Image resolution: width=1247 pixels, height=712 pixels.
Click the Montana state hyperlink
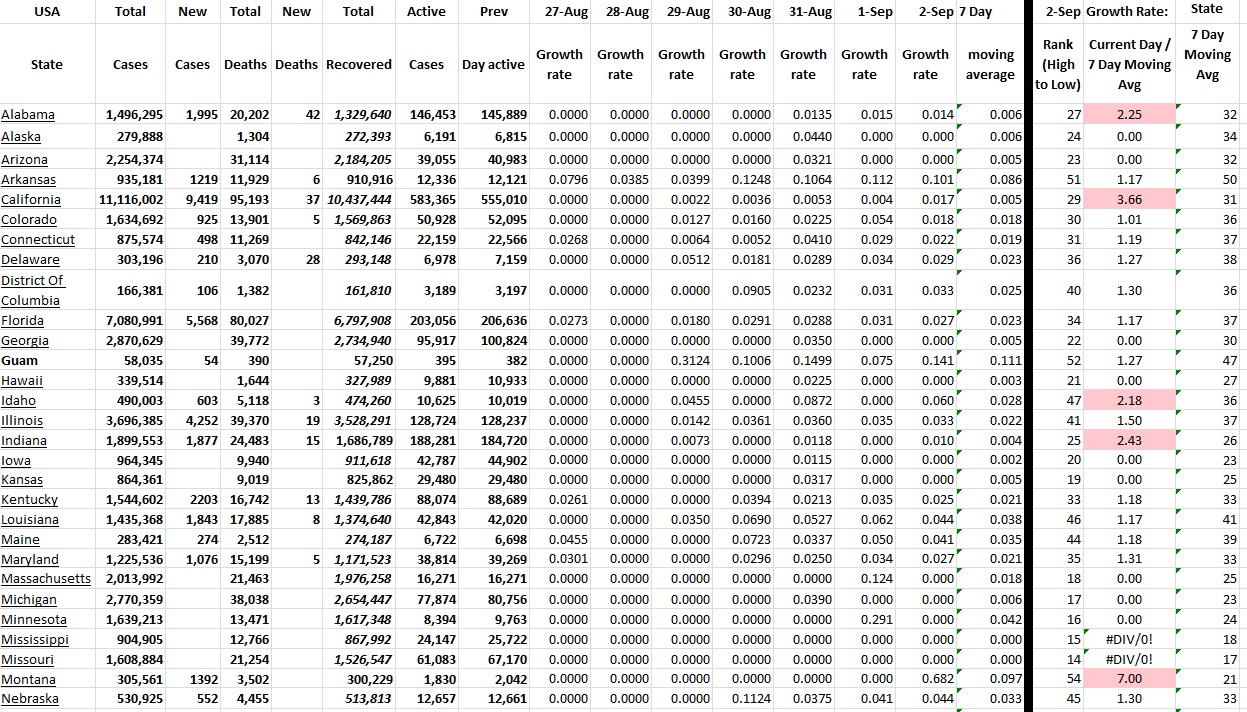29,679
